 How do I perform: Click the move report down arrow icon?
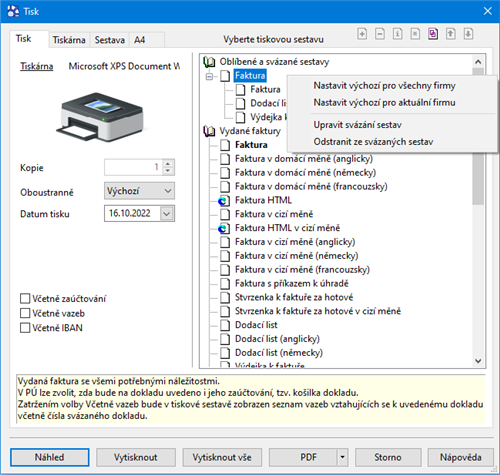[x=468, y=34]
